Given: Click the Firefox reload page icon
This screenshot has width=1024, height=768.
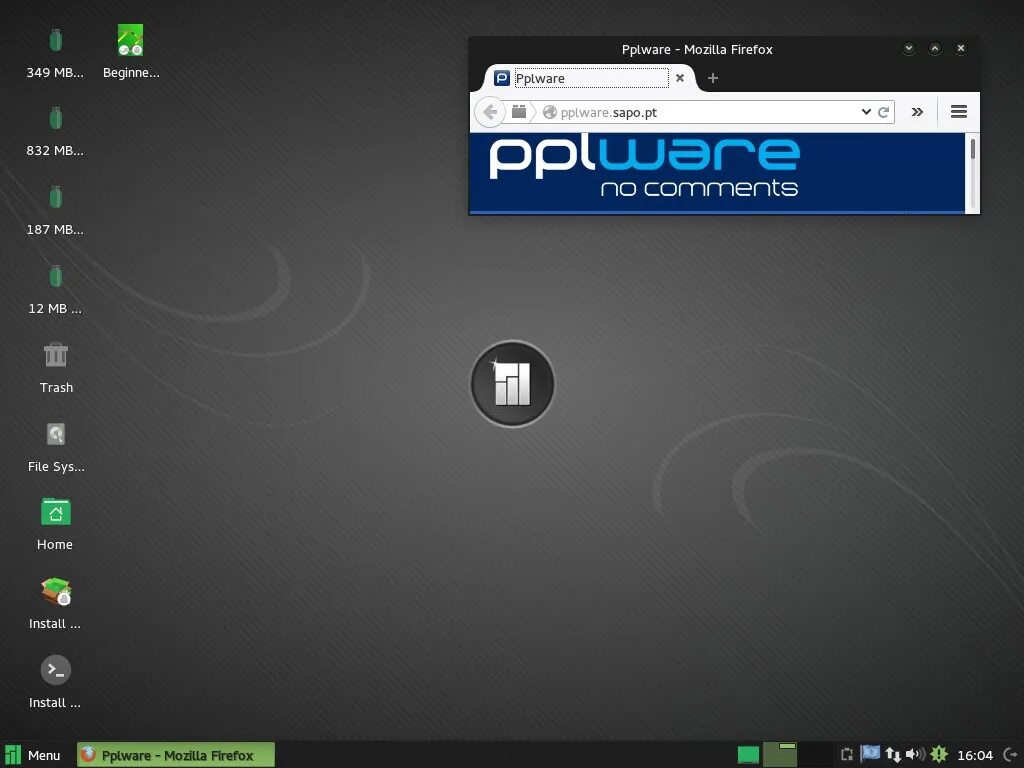Looking at the screenshot, I should coord(884,112).
